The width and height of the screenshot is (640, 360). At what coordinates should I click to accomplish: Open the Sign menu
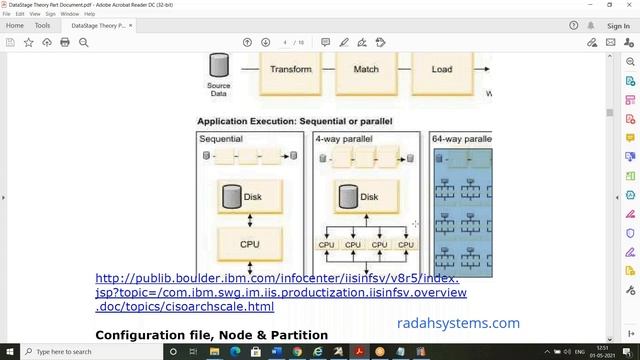pos(50,14)
